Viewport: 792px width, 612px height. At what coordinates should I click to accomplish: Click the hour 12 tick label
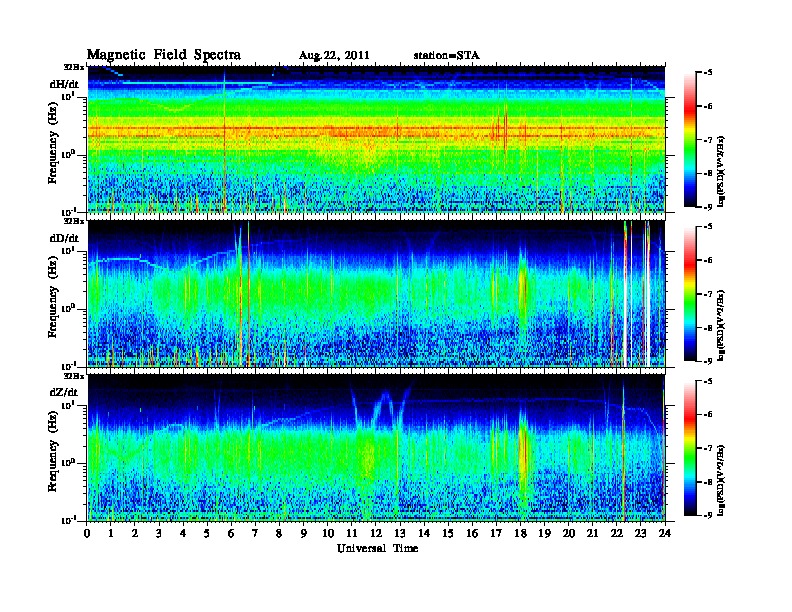coord(376,533)
